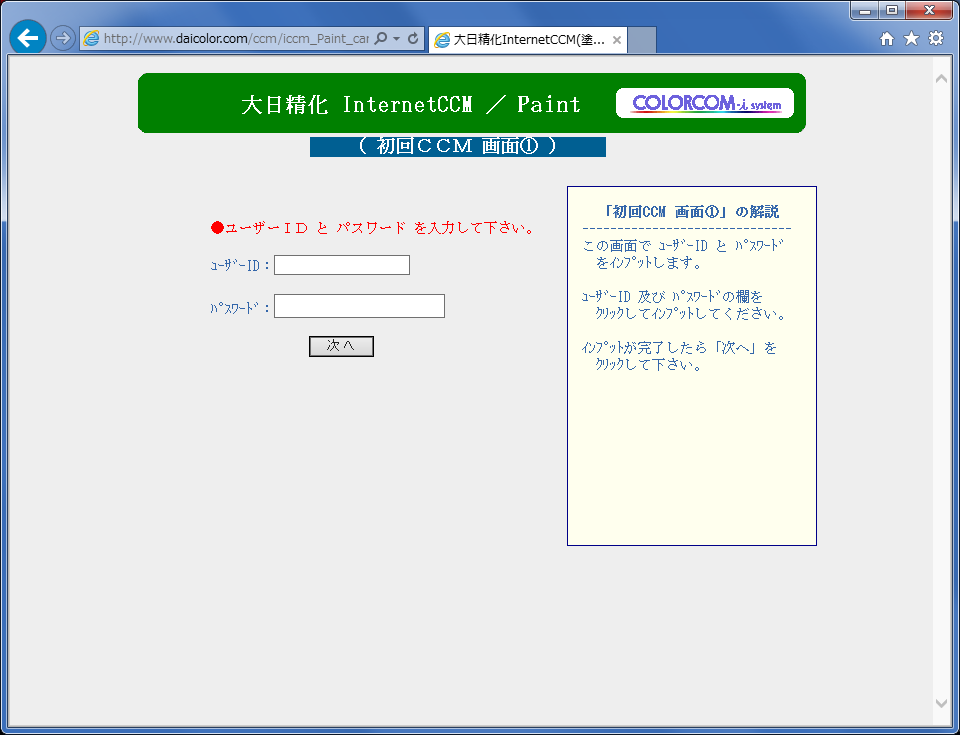Select the address bar URL text
Screen dimensions: 960x735
(236, 39)
